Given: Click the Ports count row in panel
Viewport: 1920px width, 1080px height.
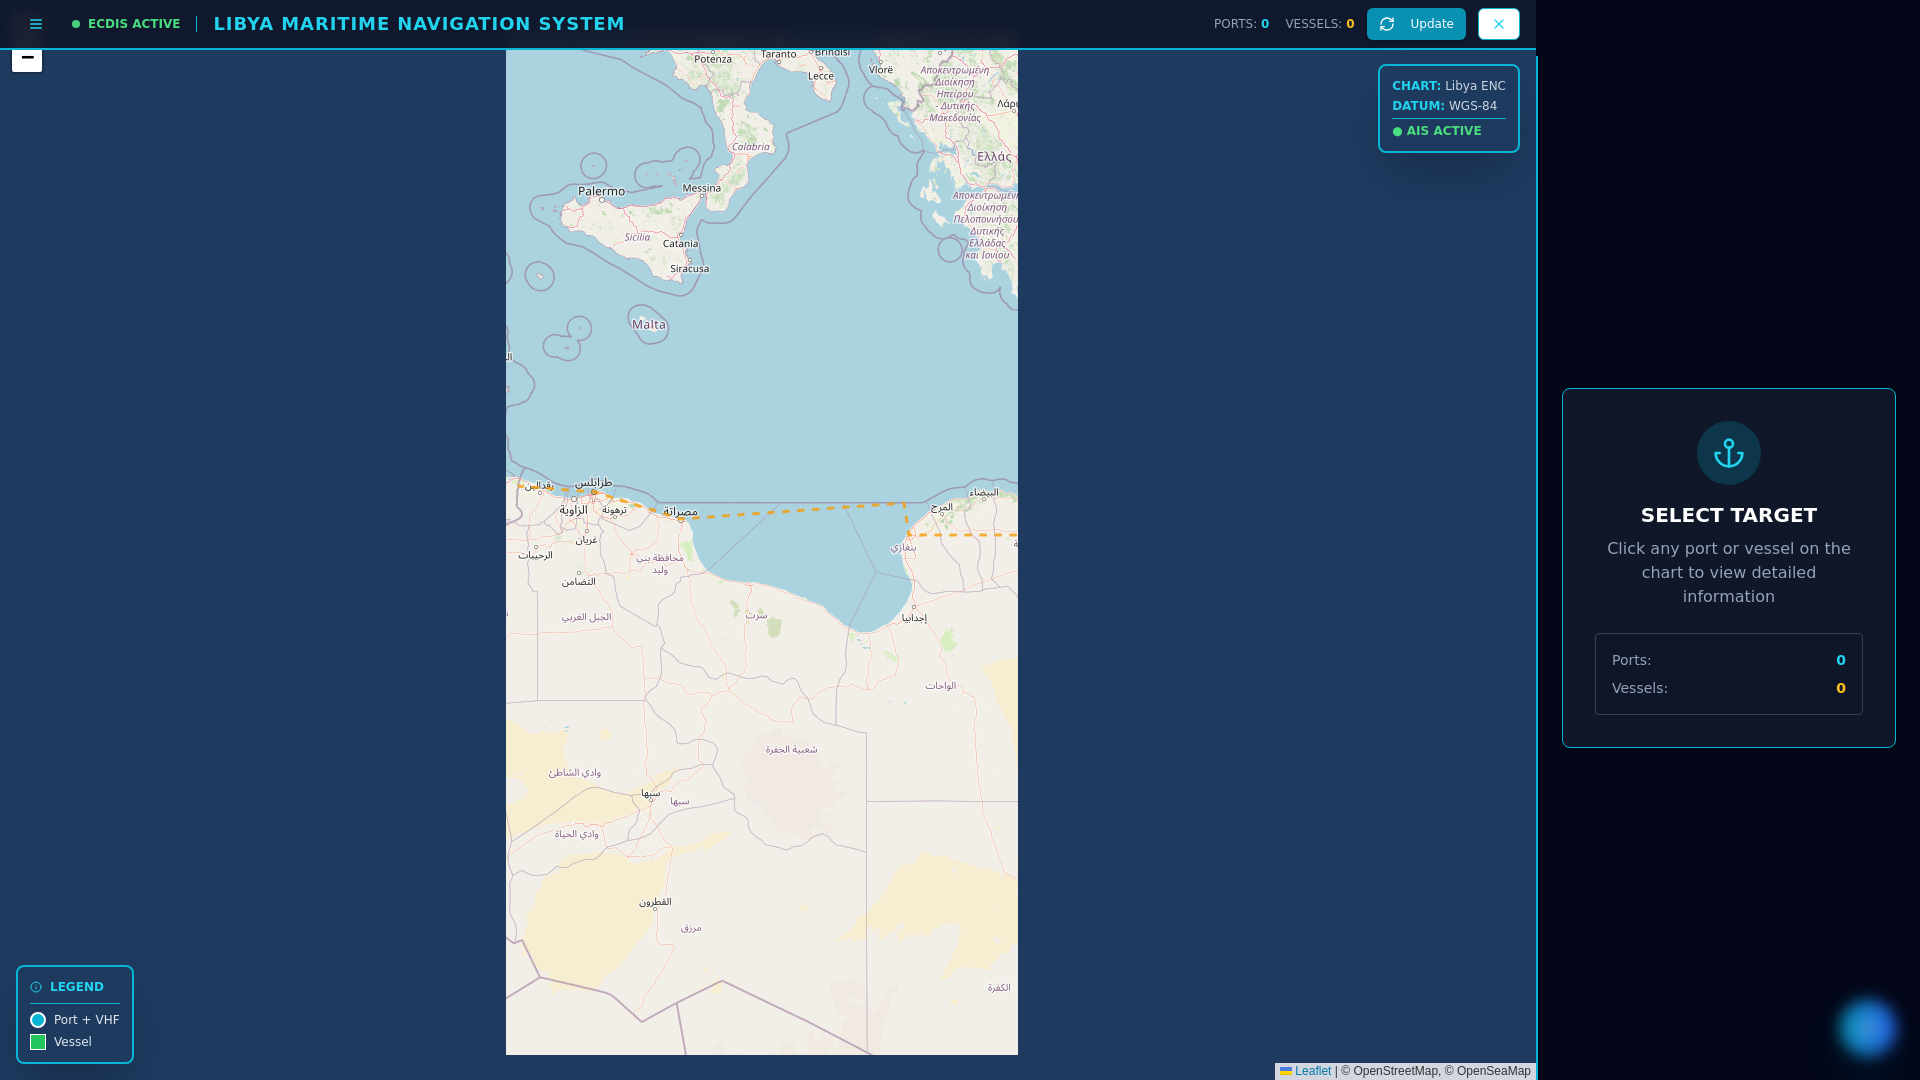Looking at the screenshot, I should [1729, 660].
